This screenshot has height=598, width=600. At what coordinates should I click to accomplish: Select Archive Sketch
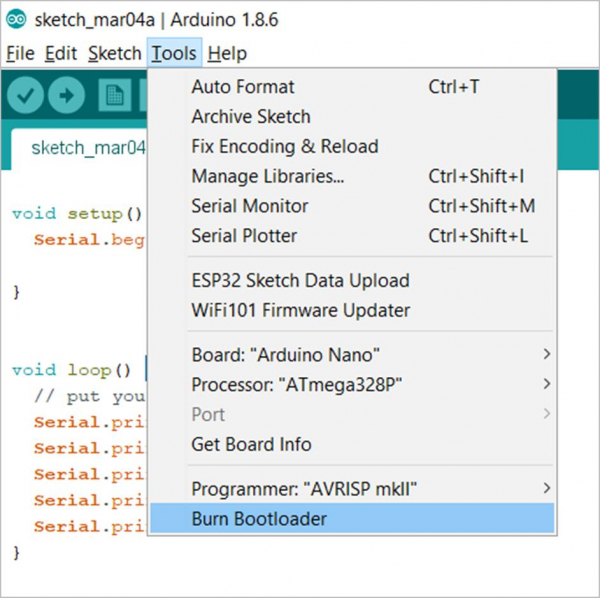coord(251,117)
